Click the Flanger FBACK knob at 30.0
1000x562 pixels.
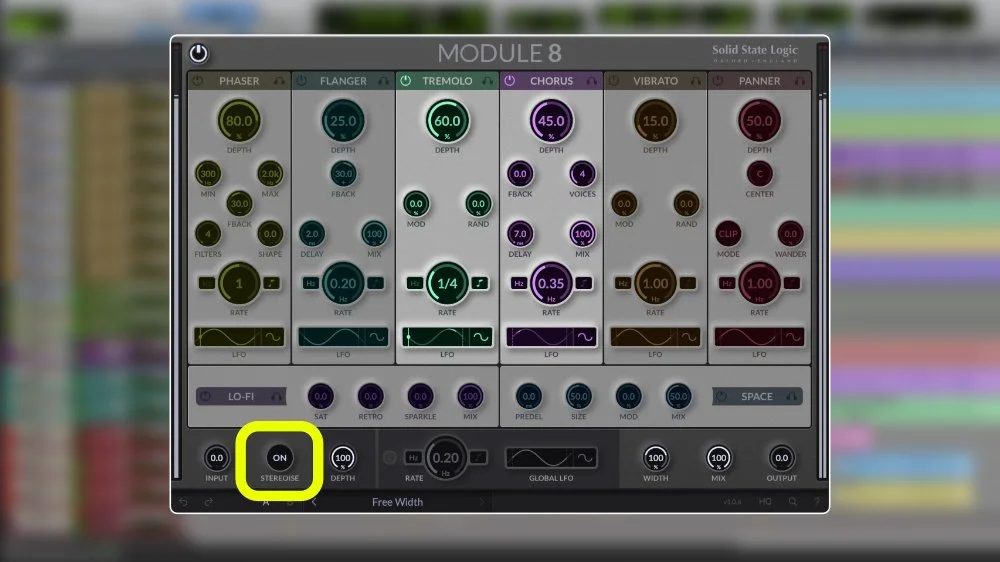click(343, 174)
